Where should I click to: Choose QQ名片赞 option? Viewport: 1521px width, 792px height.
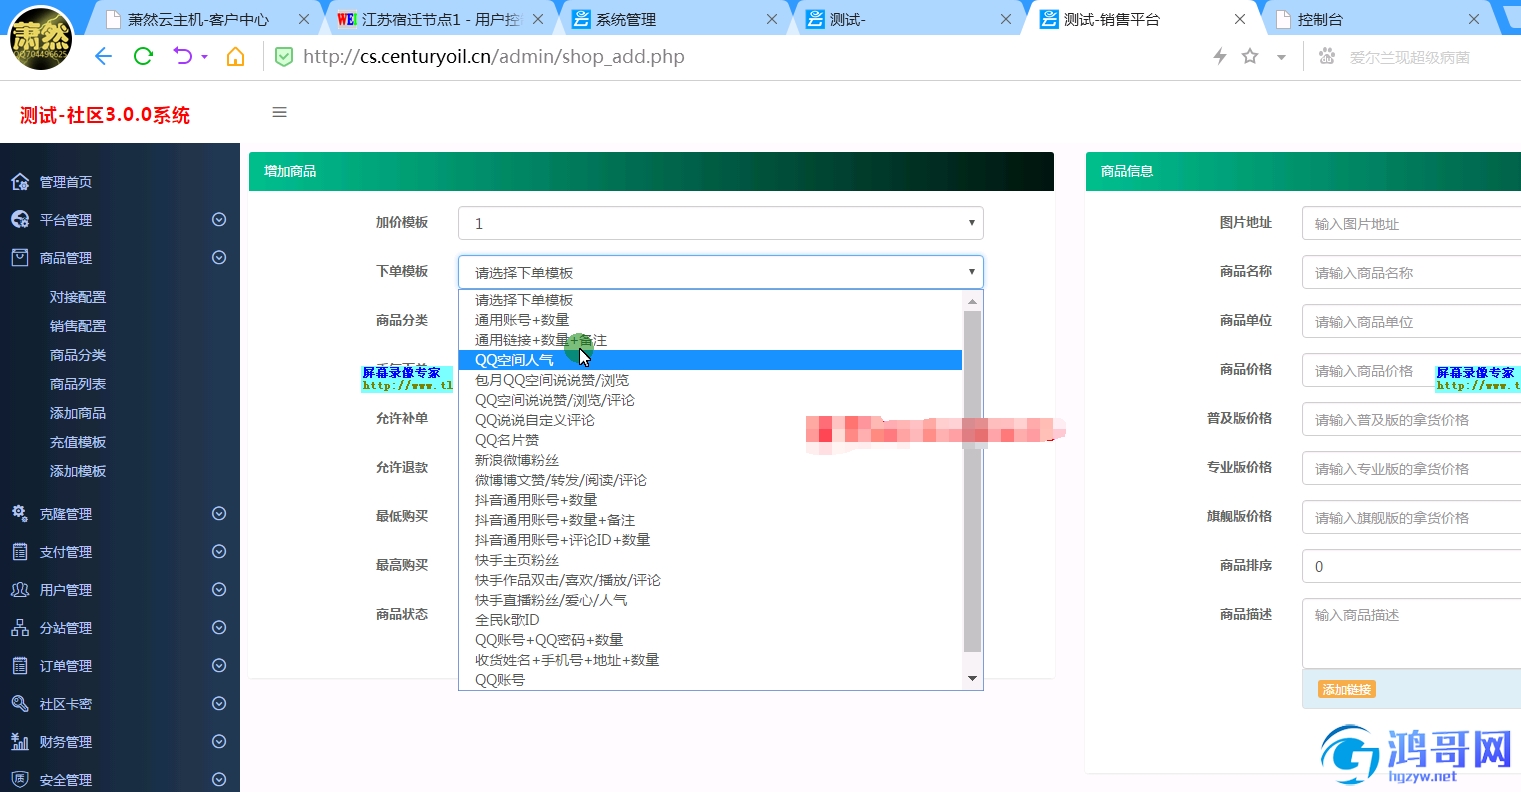[x=710, y=440]
